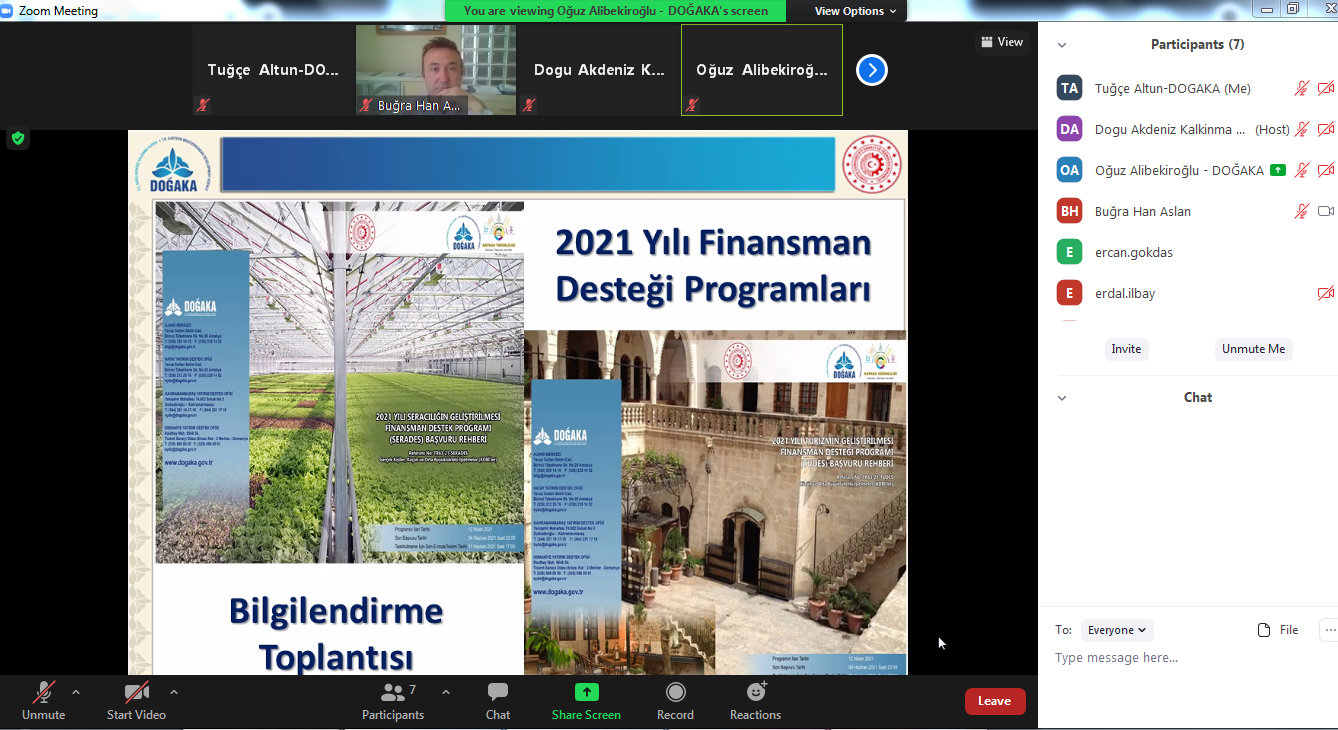The image size is (1338, 730).
Task: Start recording with the Record icon
Action: (x=675, y=692)
